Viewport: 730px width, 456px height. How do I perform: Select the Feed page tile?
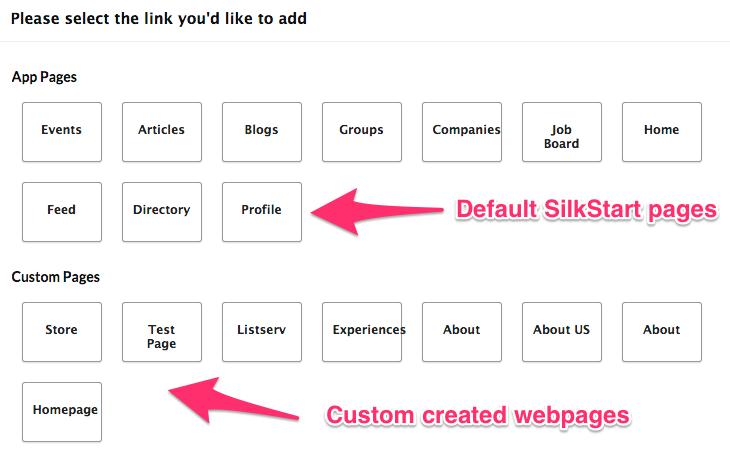click(x=62, y=211)
